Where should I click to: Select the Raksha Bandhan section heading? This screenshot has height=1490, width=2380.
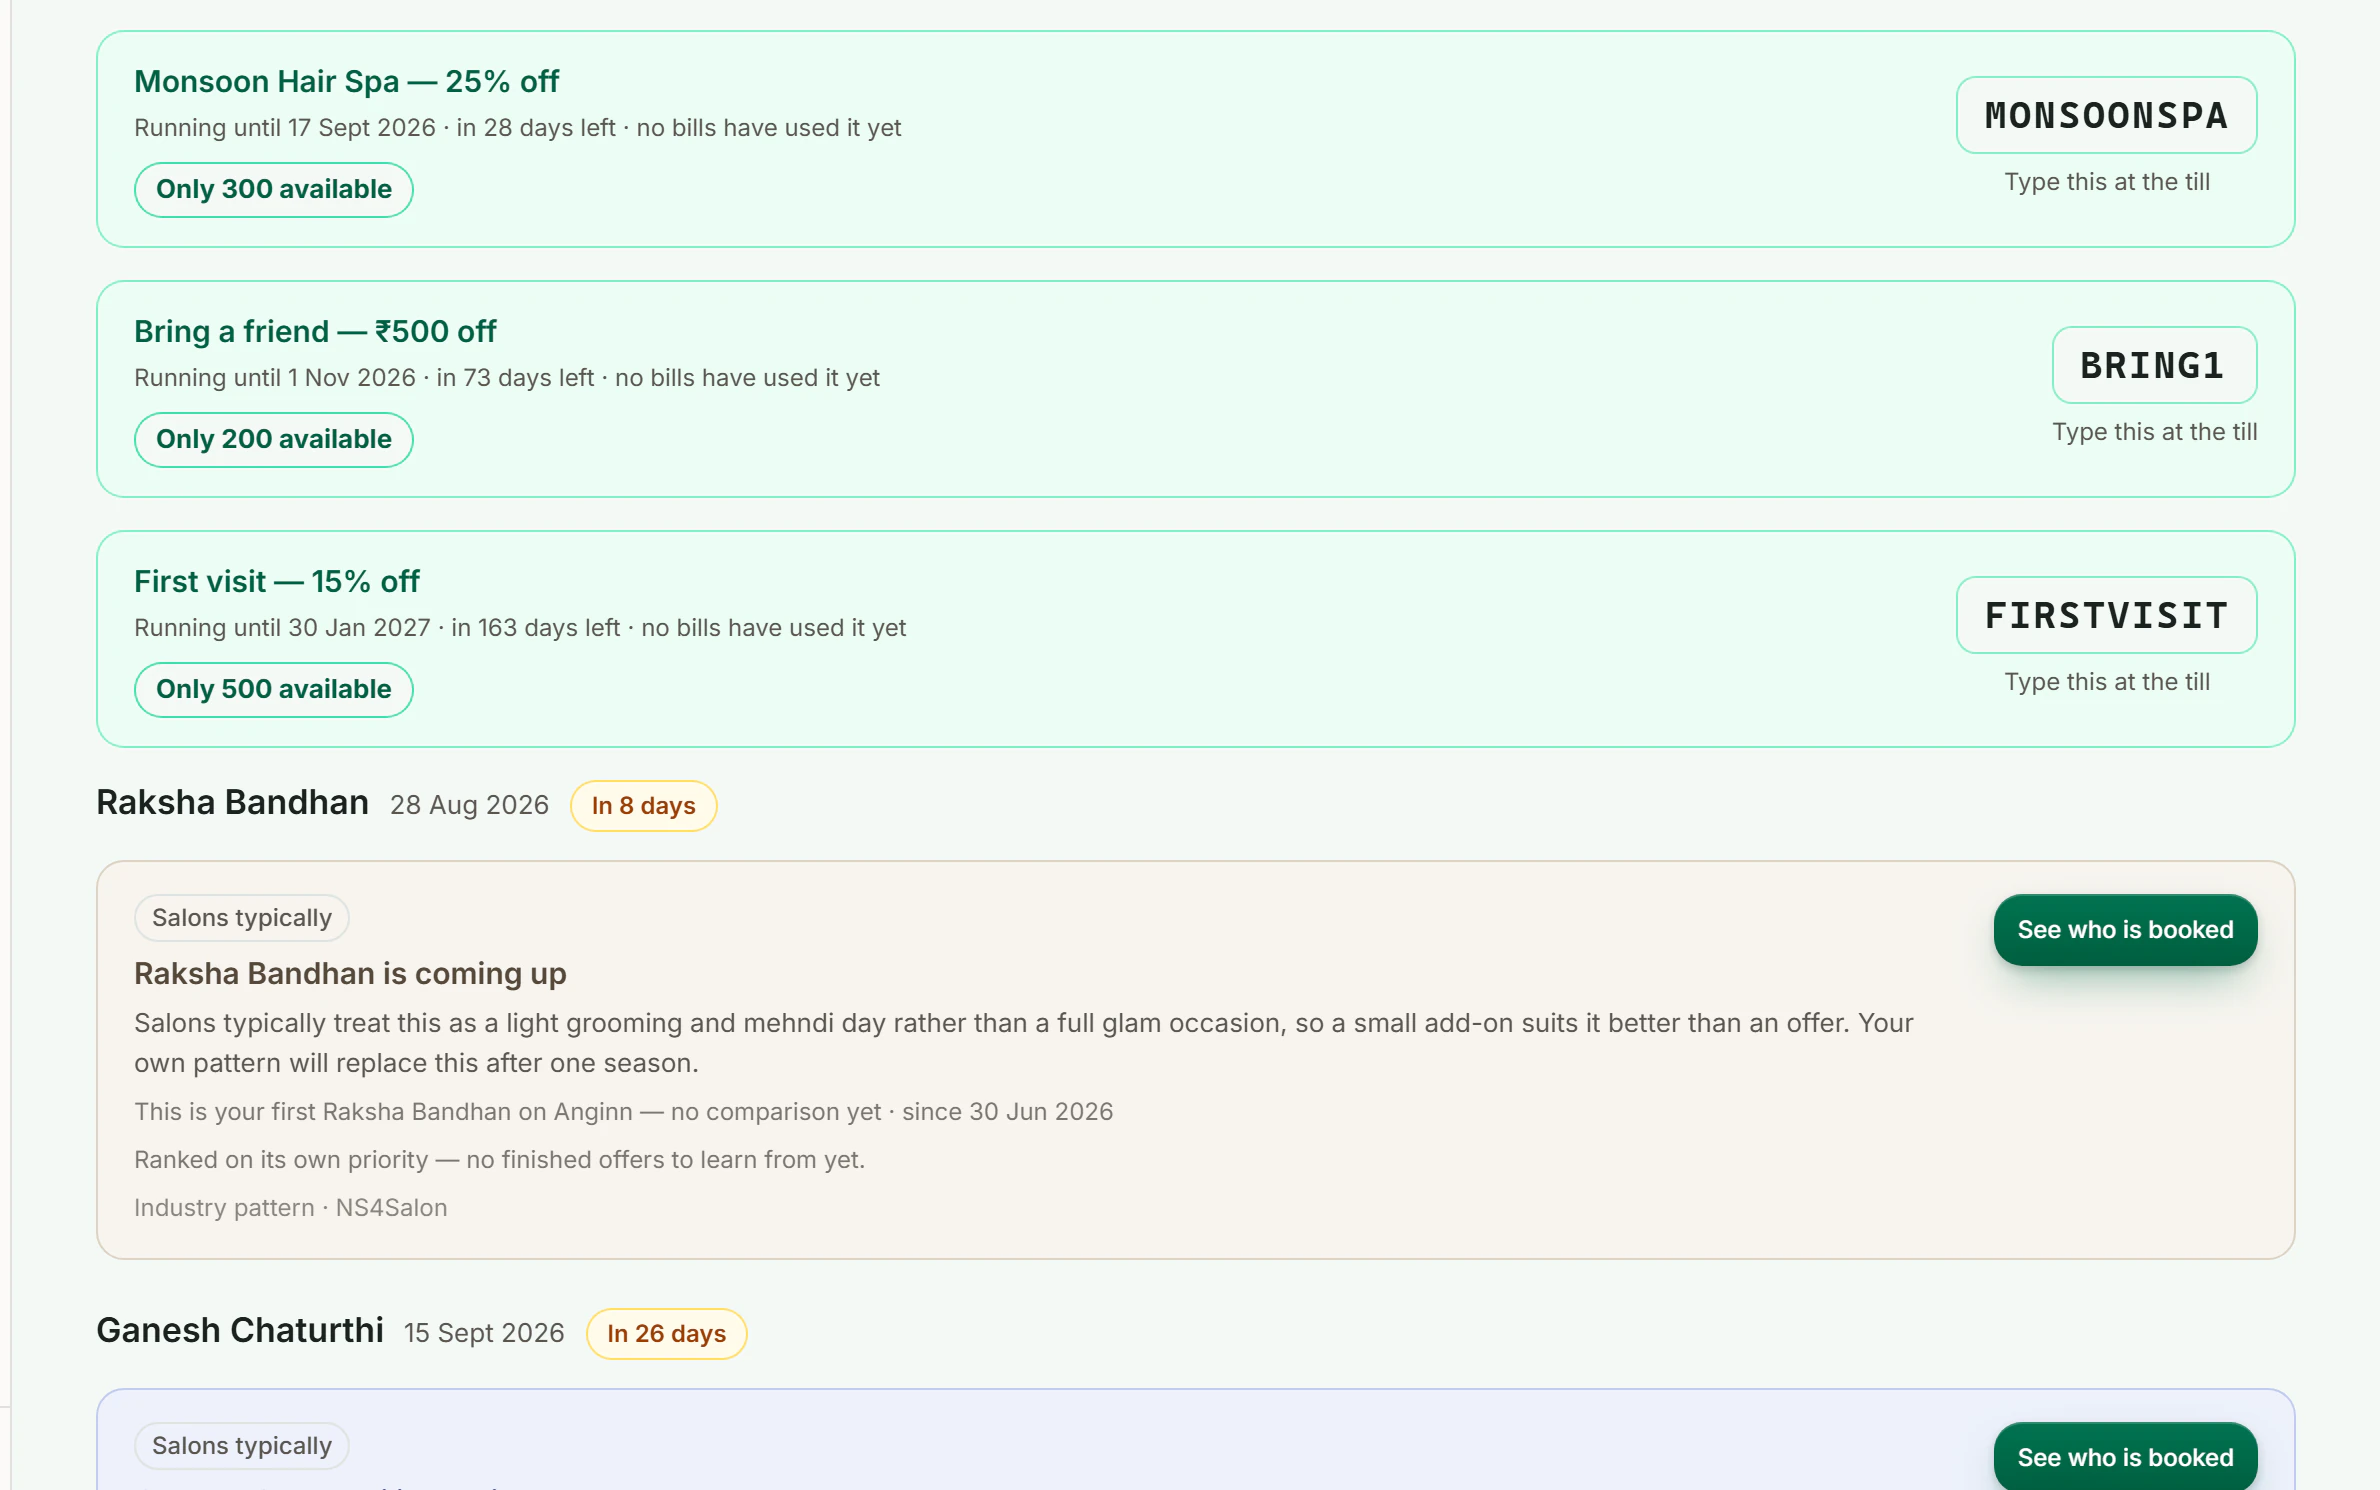click(232, 802)
